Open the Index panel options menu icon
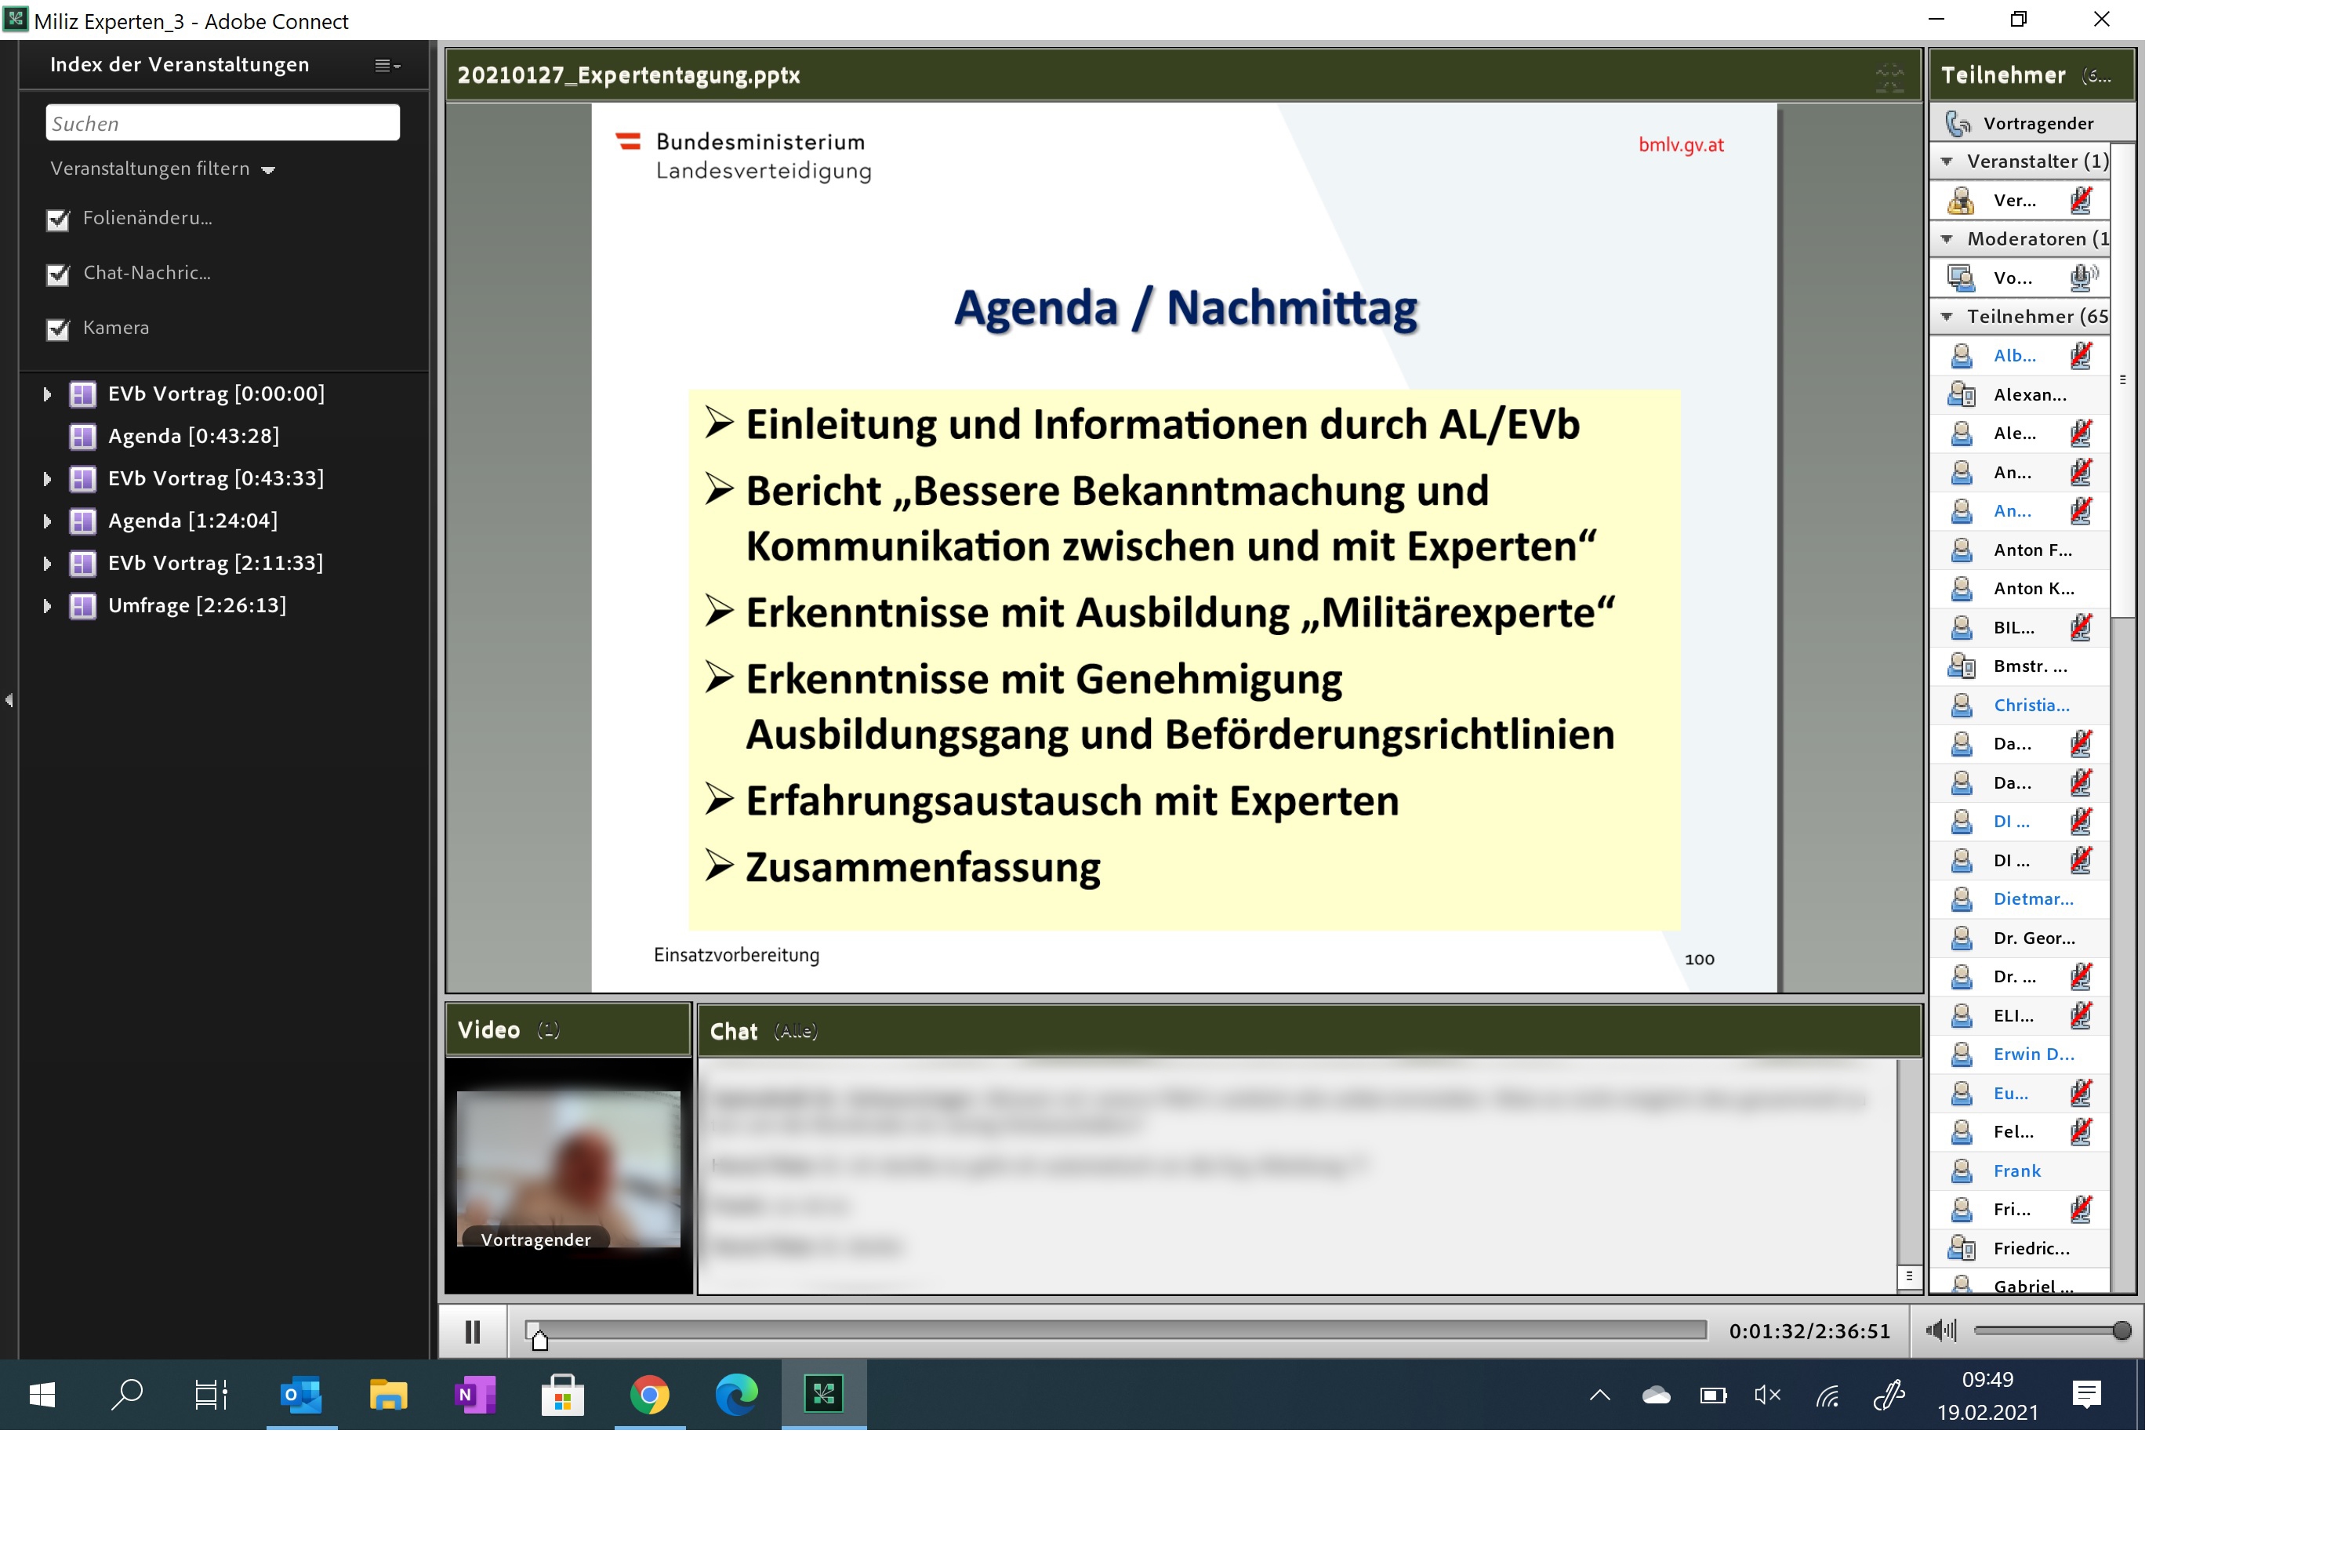The height and width of the screenshot is (1568, 2352). click(x=386, y=66)
